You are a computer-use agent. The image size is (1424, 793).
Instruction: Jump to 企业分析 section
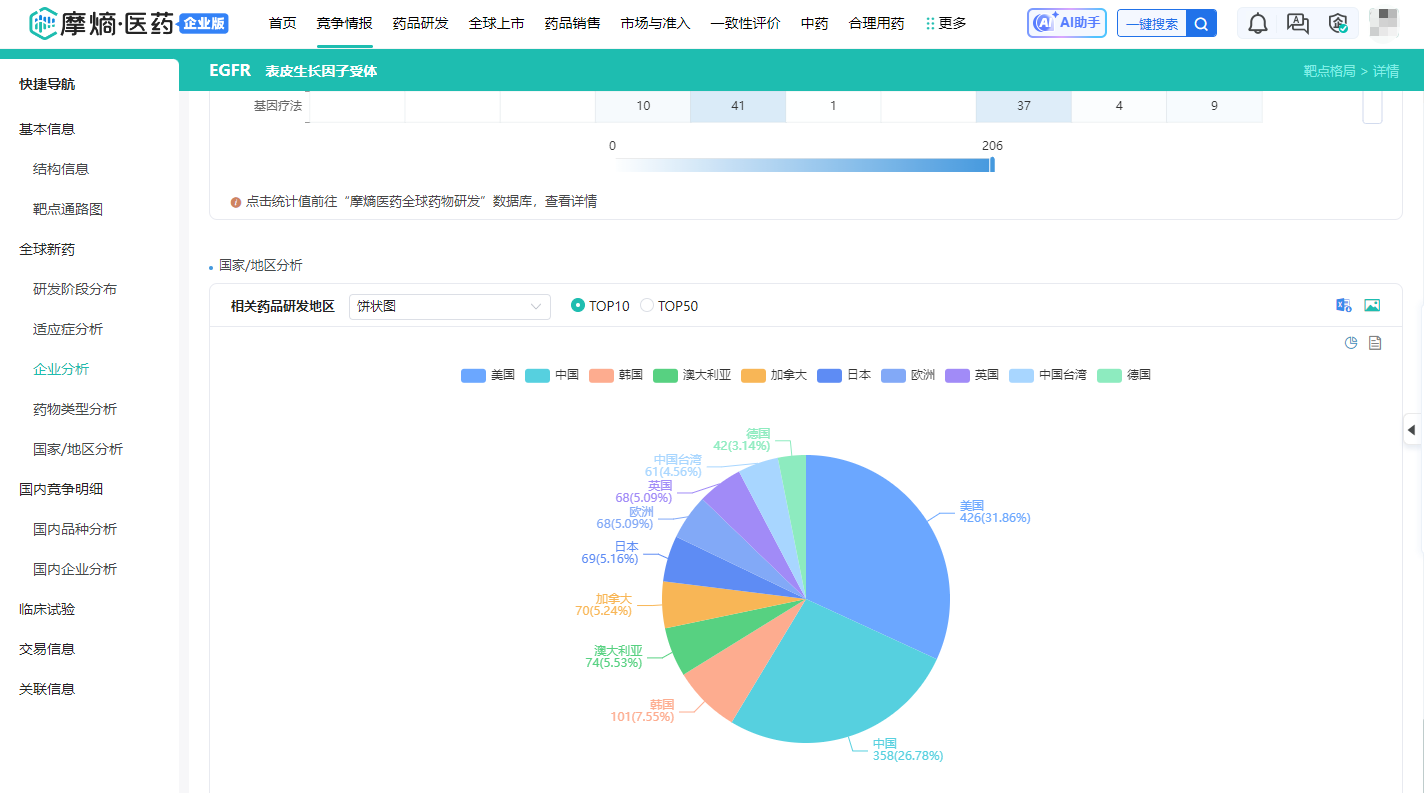coord(61,369)
